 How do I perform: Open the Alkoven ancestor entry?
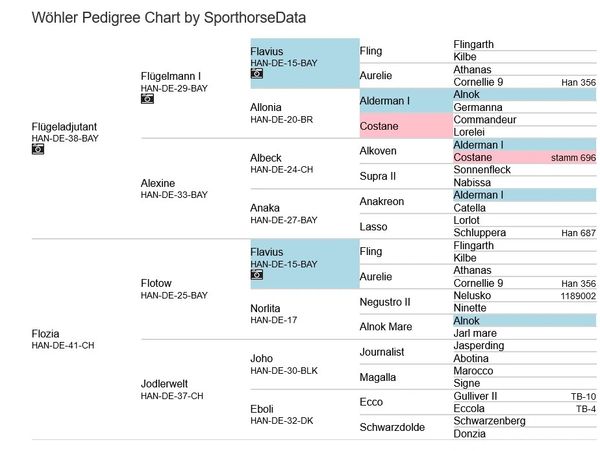(x=380, y=151)
